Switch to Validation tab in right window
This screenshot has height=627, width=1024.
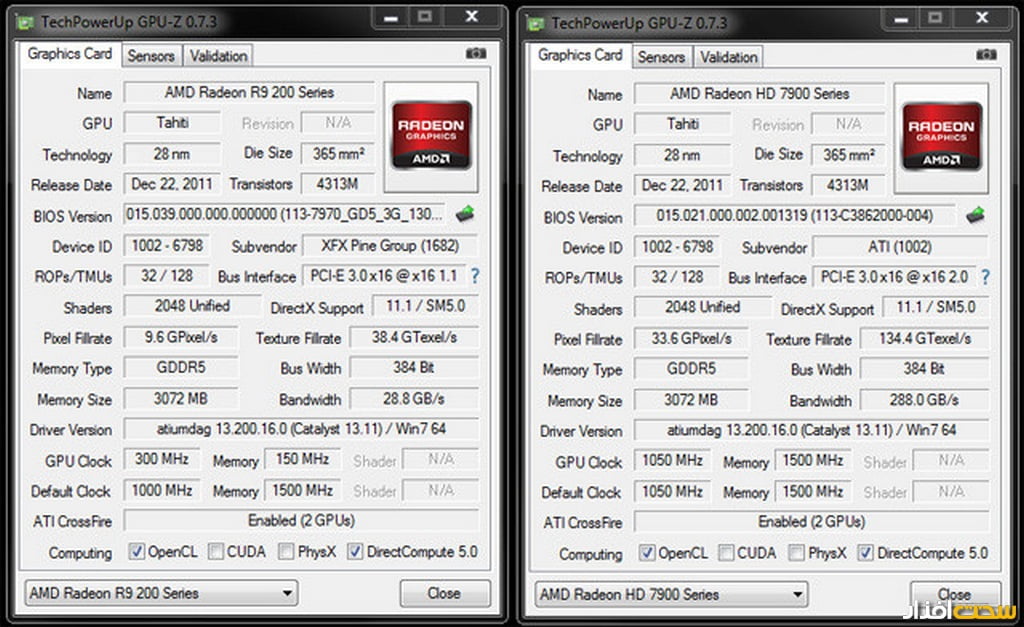tap(729, 57)
